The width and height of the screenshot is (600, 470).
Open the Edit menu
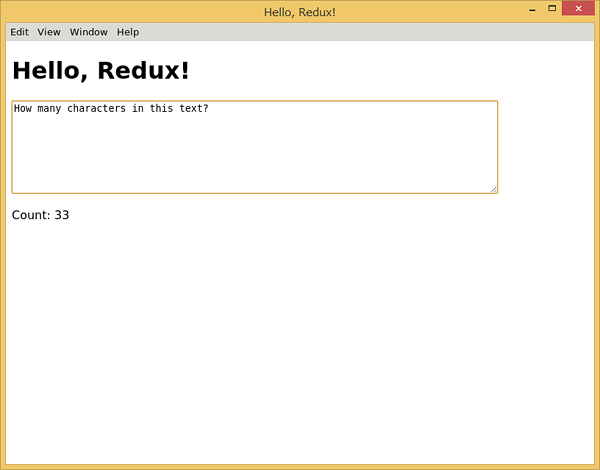(19, 32)
